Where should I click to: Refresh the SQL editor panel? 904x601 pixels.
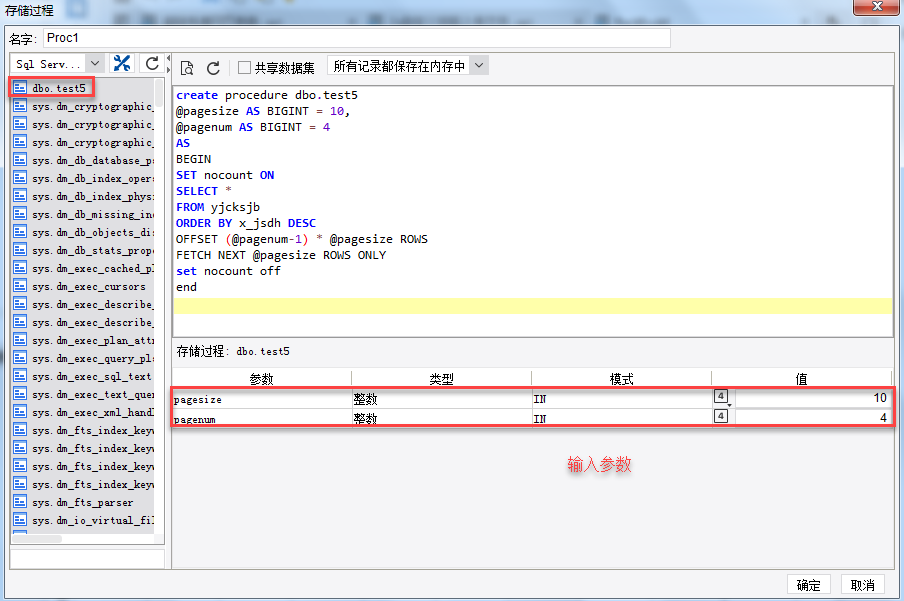(213, 68)
